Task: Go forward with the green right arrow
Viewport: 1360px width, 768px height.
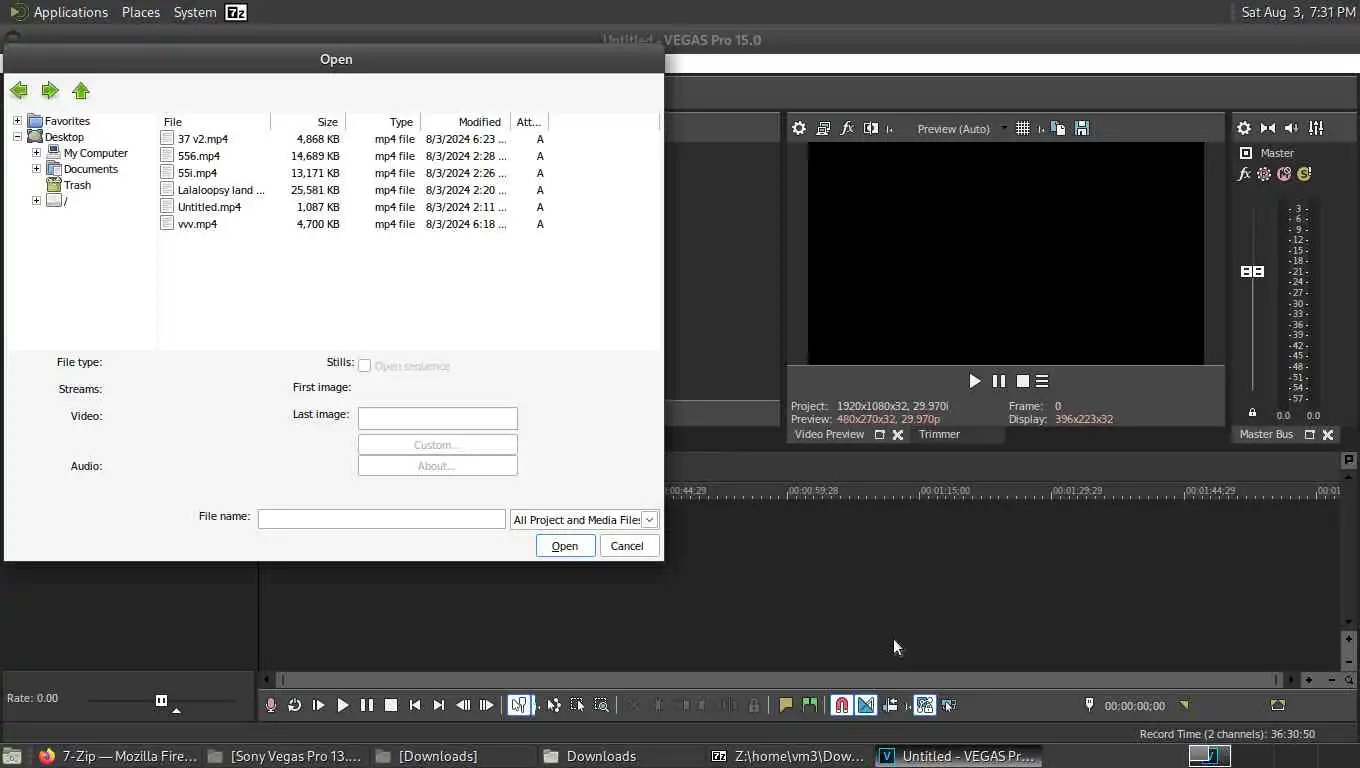Action: 50,91
